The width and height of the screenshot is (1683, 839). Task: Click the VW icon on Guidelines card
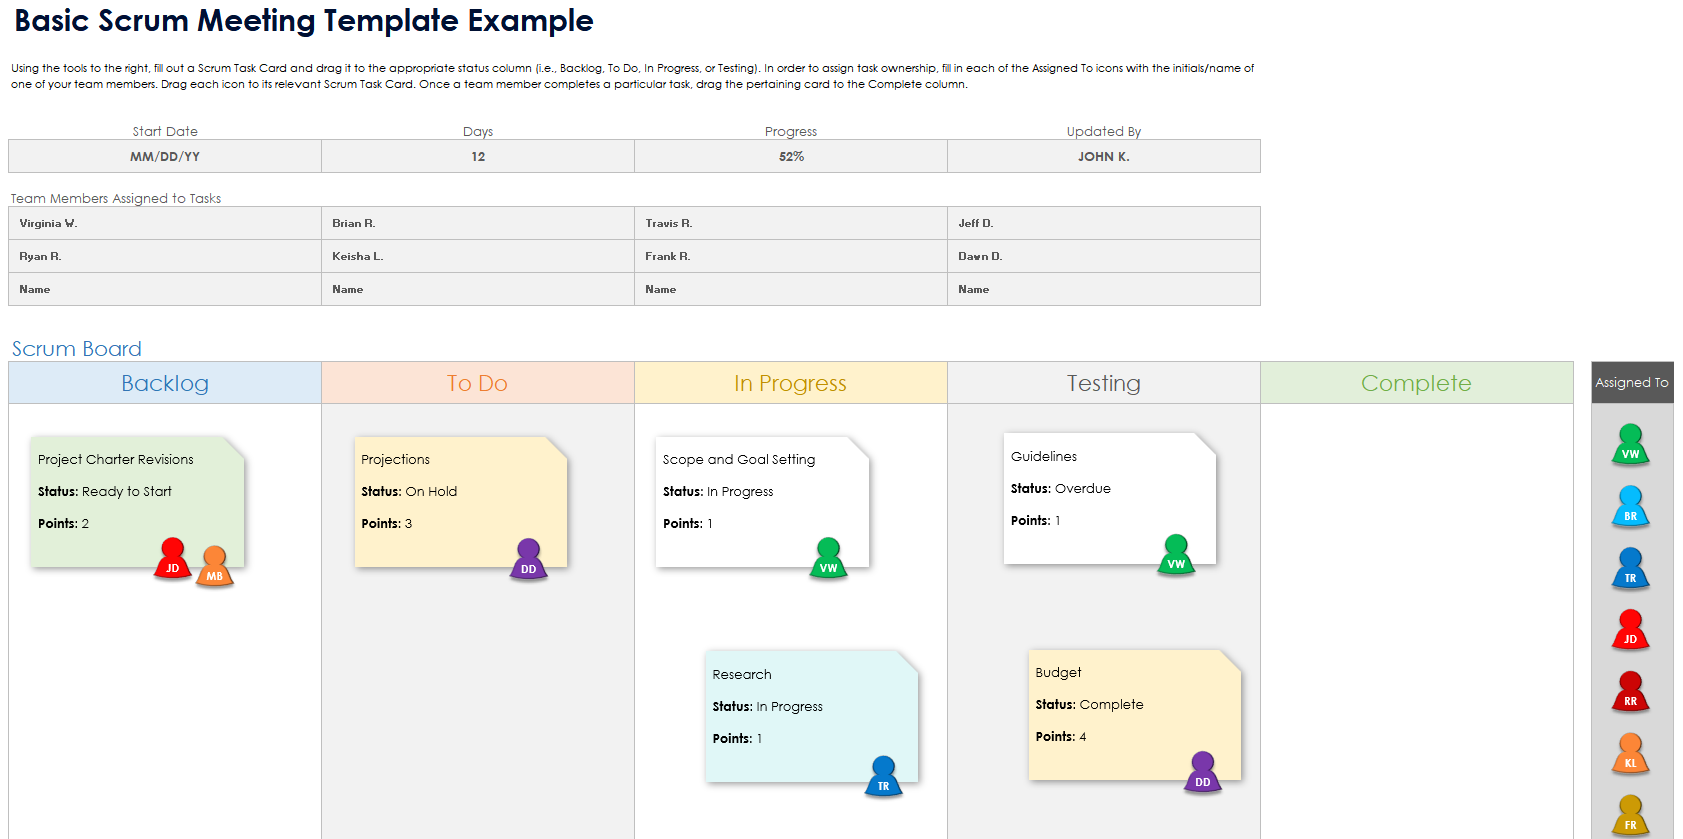point(1176,555)
